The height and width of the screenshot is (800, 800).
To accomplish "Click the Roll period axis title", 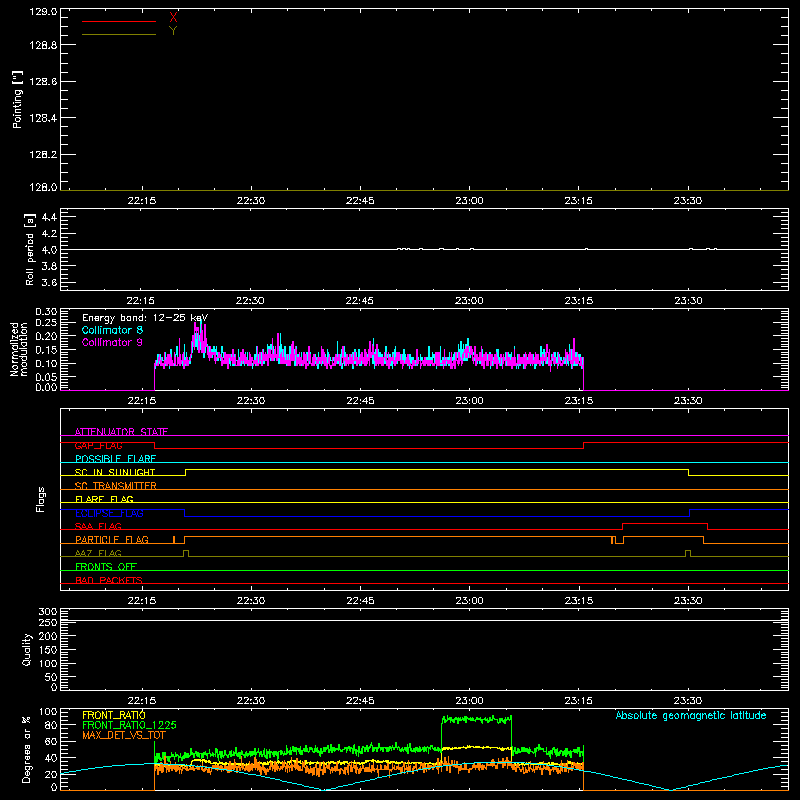I will click(x=30, y=249).
